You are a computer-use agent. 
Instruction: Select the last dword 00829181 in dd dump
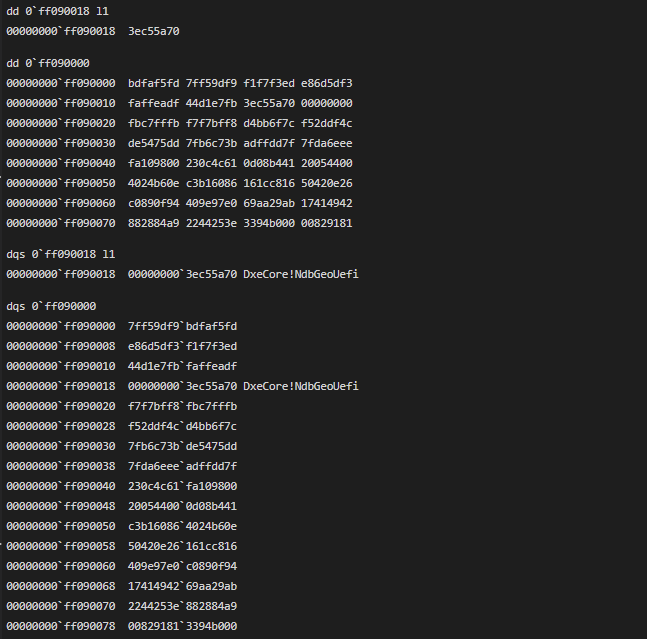[x=326, y=223]
